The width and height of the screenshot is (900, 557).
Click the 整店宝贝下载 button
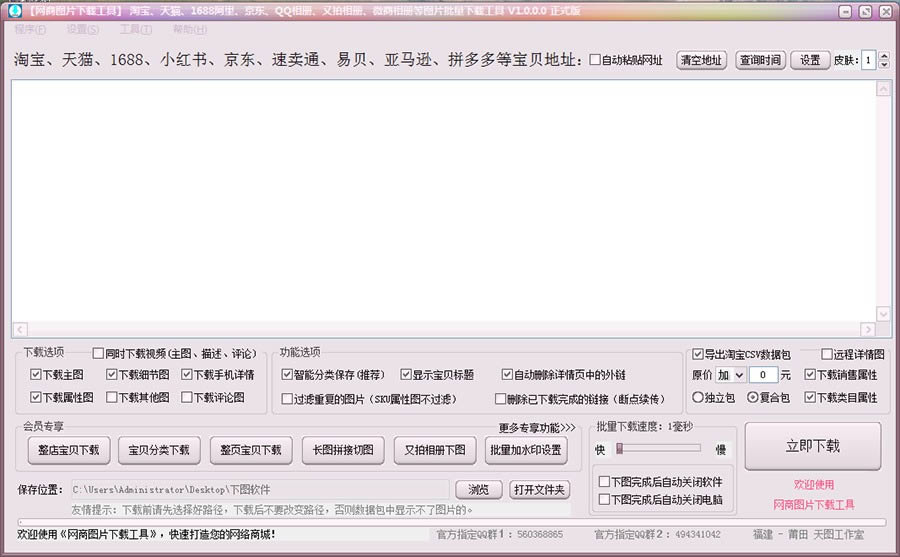69,450
